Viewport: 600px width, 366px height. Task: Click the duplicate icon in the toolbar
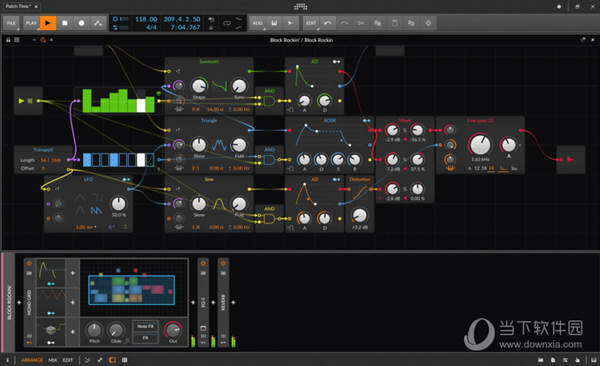[x=411, y=23]
